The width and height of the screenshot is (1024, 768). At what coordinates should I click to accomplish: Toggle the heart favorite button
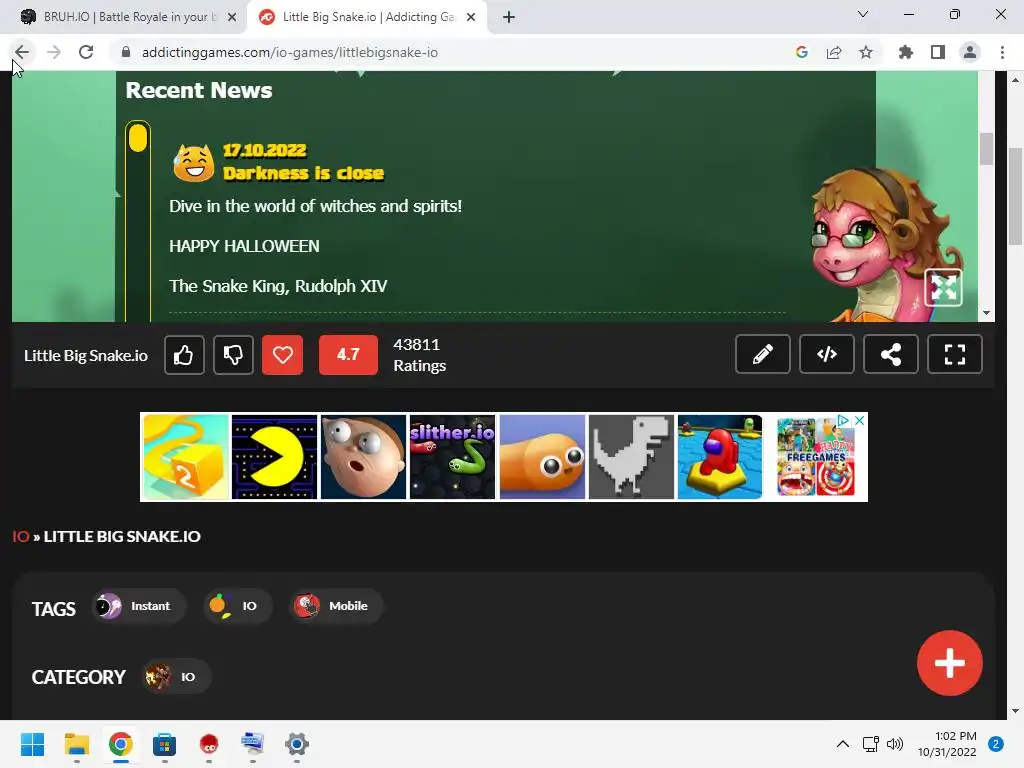(x=282, y=355)
